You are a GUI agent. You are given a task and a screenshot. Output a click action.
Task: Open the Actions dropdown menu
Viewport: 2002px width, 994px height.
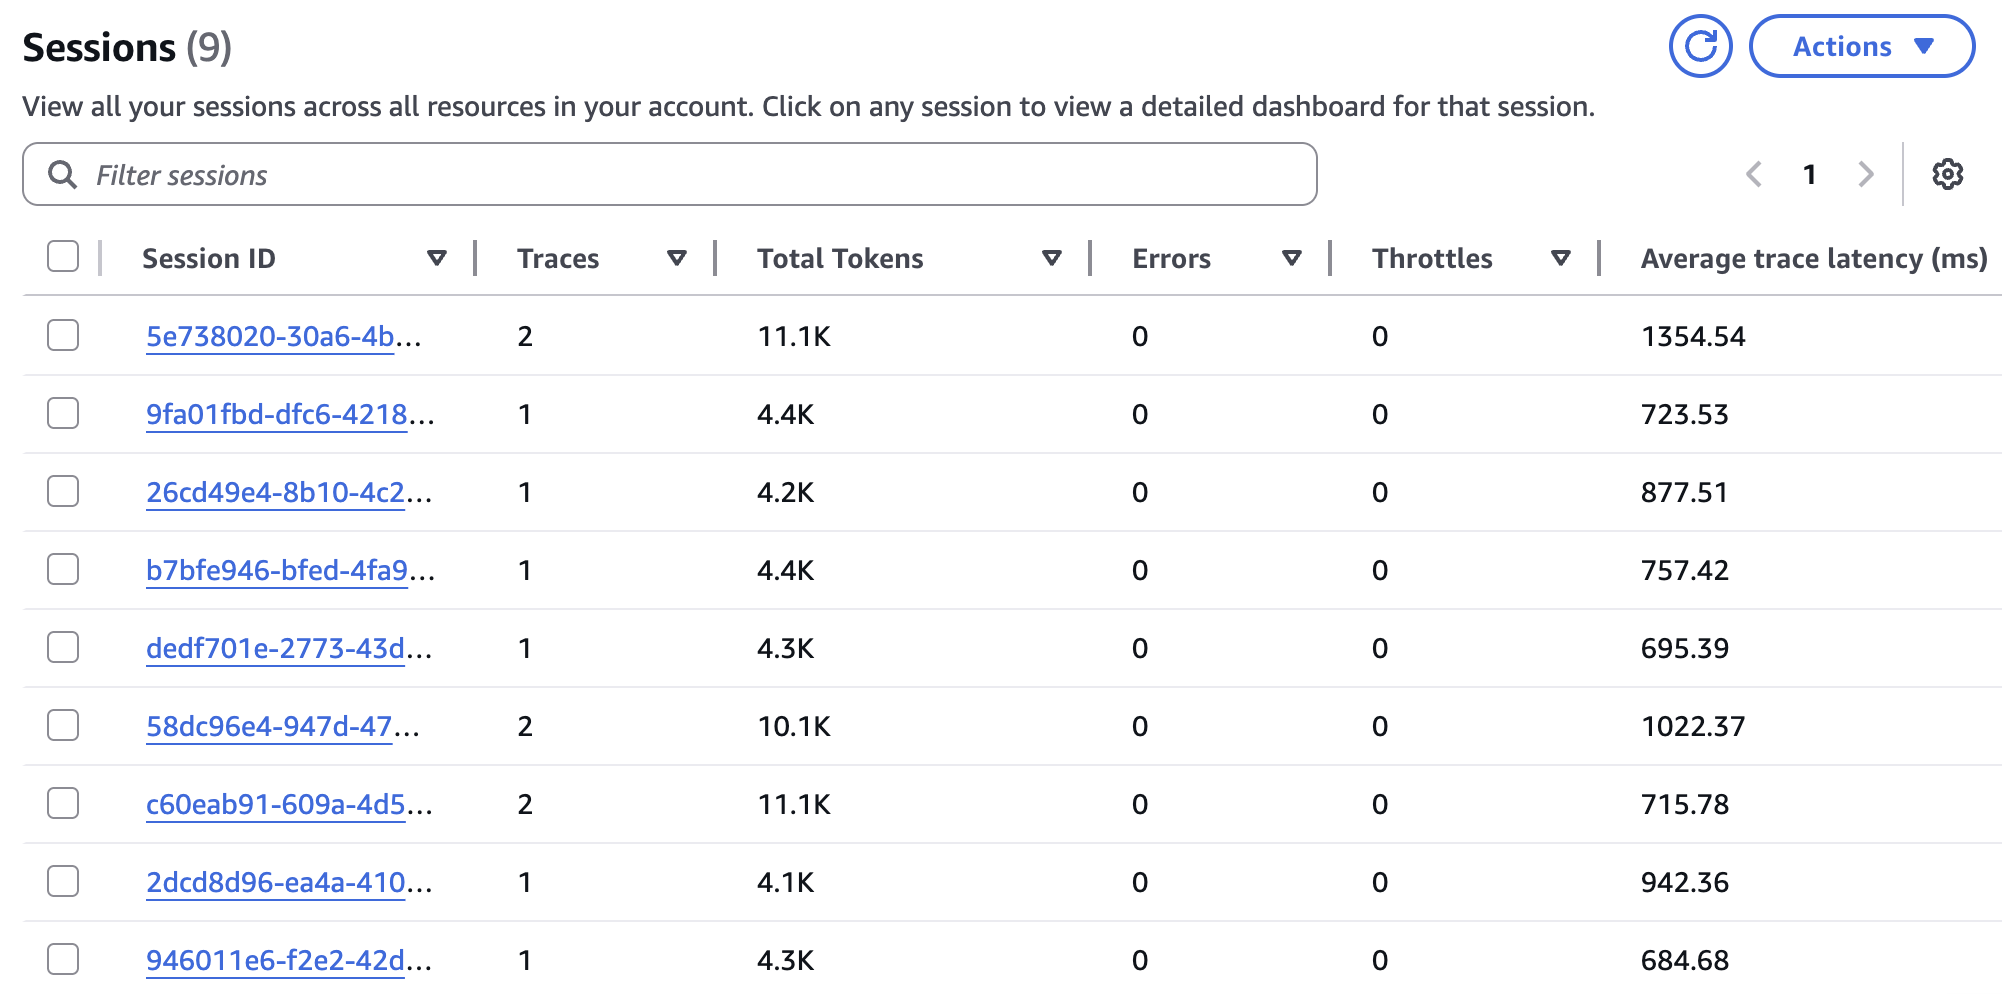click(1862, 45)
